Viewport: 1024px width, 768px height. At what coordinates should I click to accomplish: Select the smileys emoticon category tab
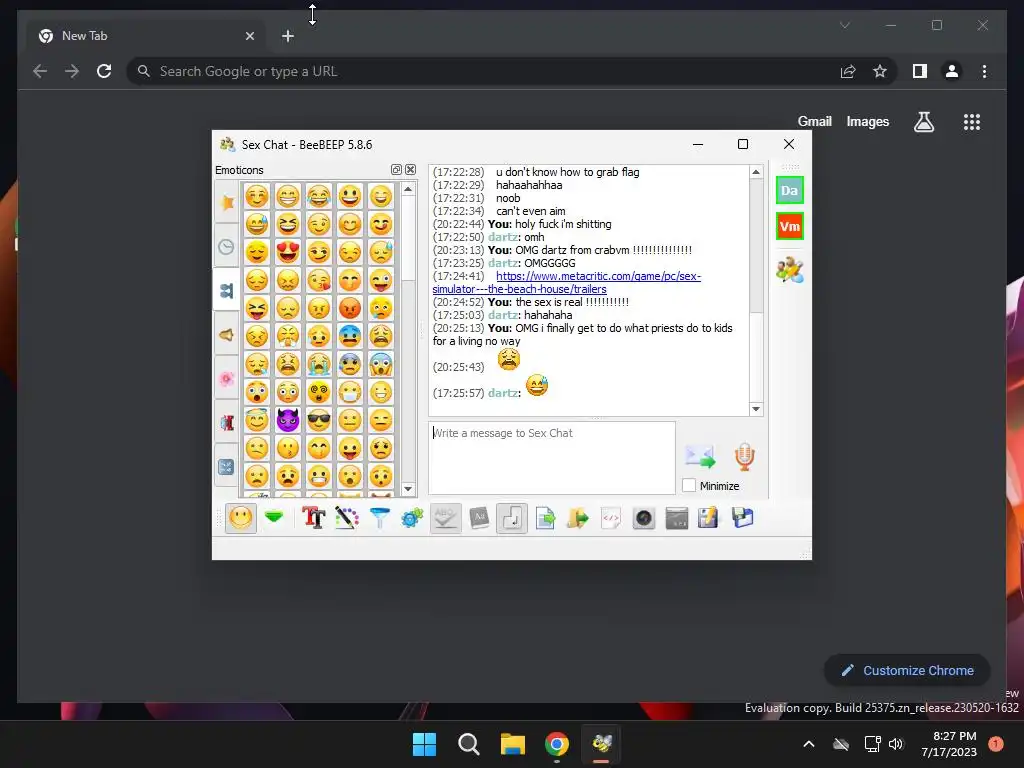point(227,290)
